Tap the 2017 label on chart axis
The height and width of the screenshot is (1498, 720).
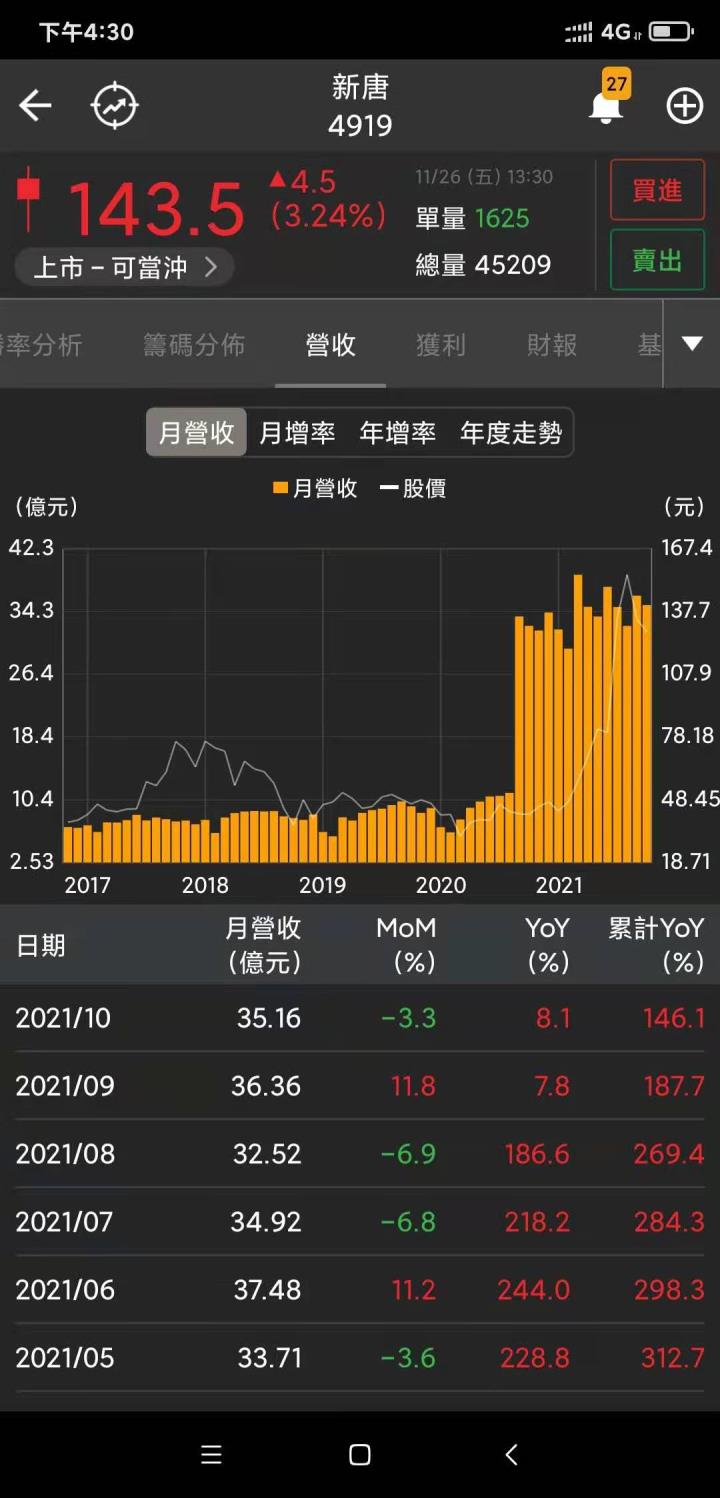87,885
